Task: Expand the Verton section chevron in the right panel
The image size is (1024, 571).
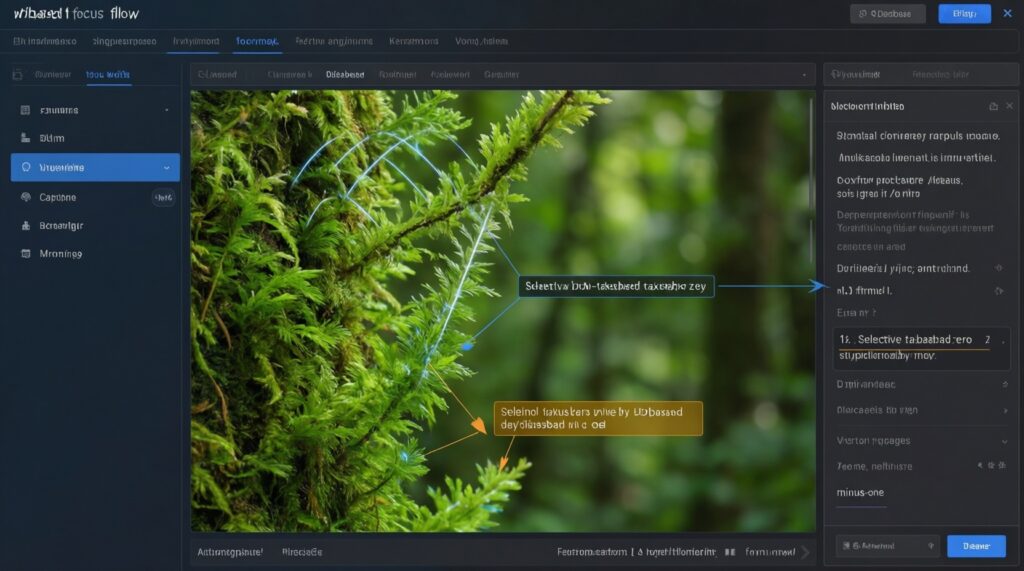Action: (1004, 440)
